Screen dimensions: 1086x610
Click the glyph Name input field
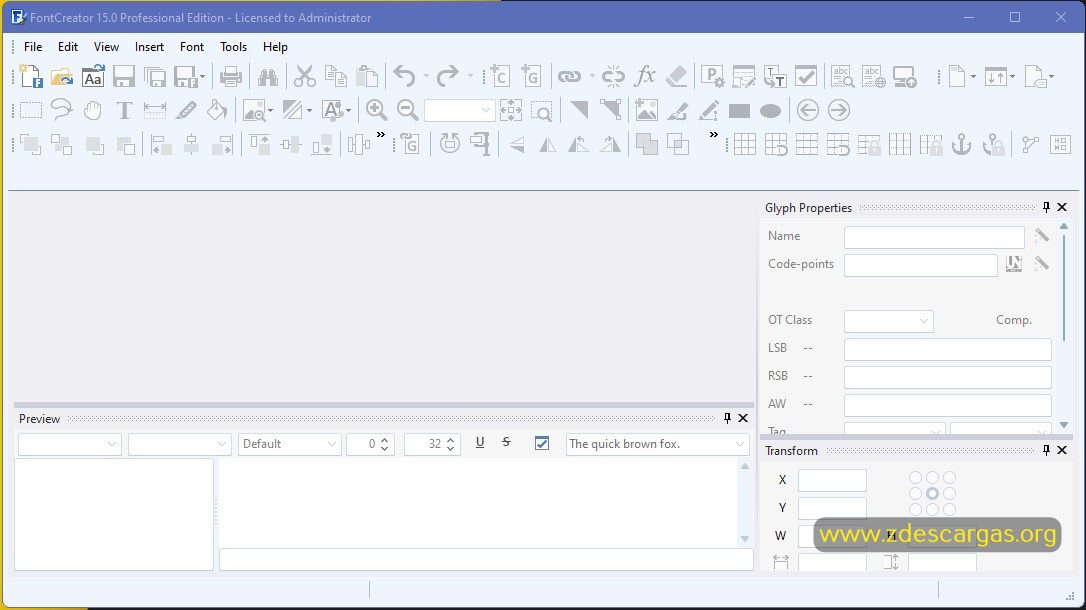pyautogui.click(x=934, y=237)
